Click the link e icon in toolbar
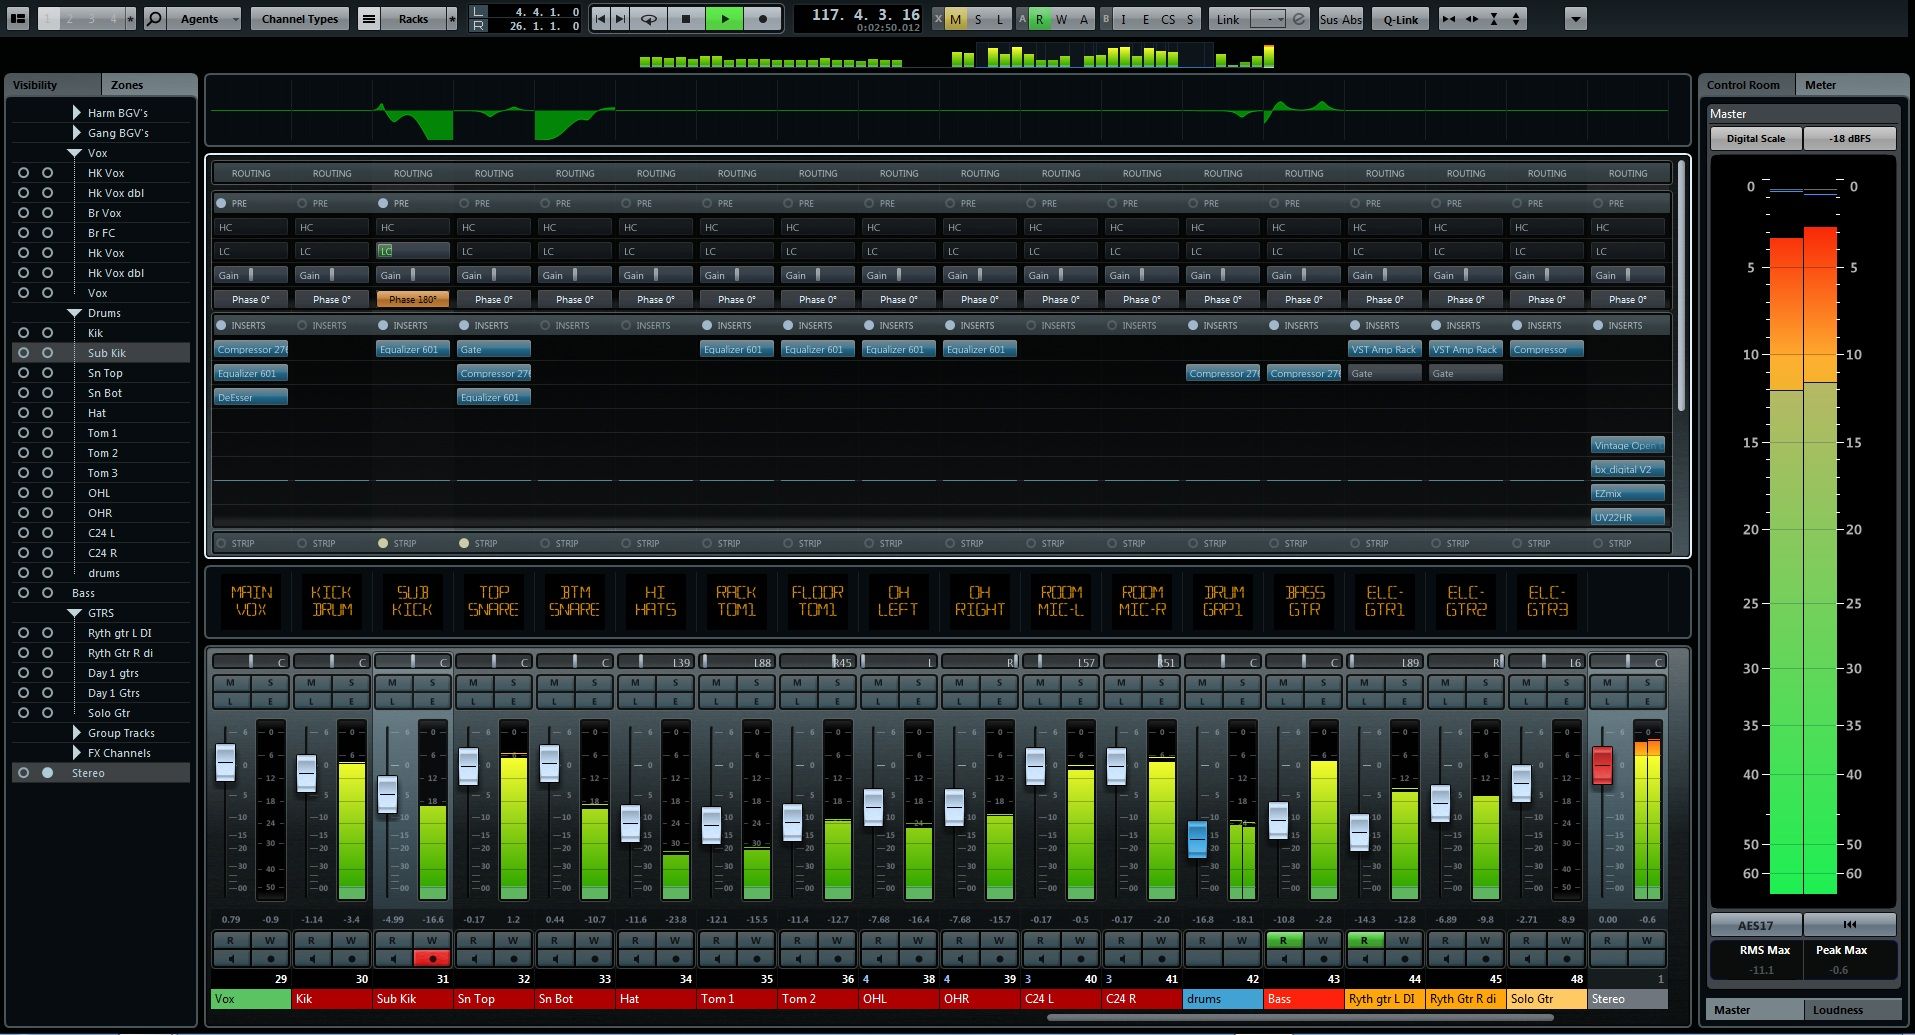 coord(1299,19)
